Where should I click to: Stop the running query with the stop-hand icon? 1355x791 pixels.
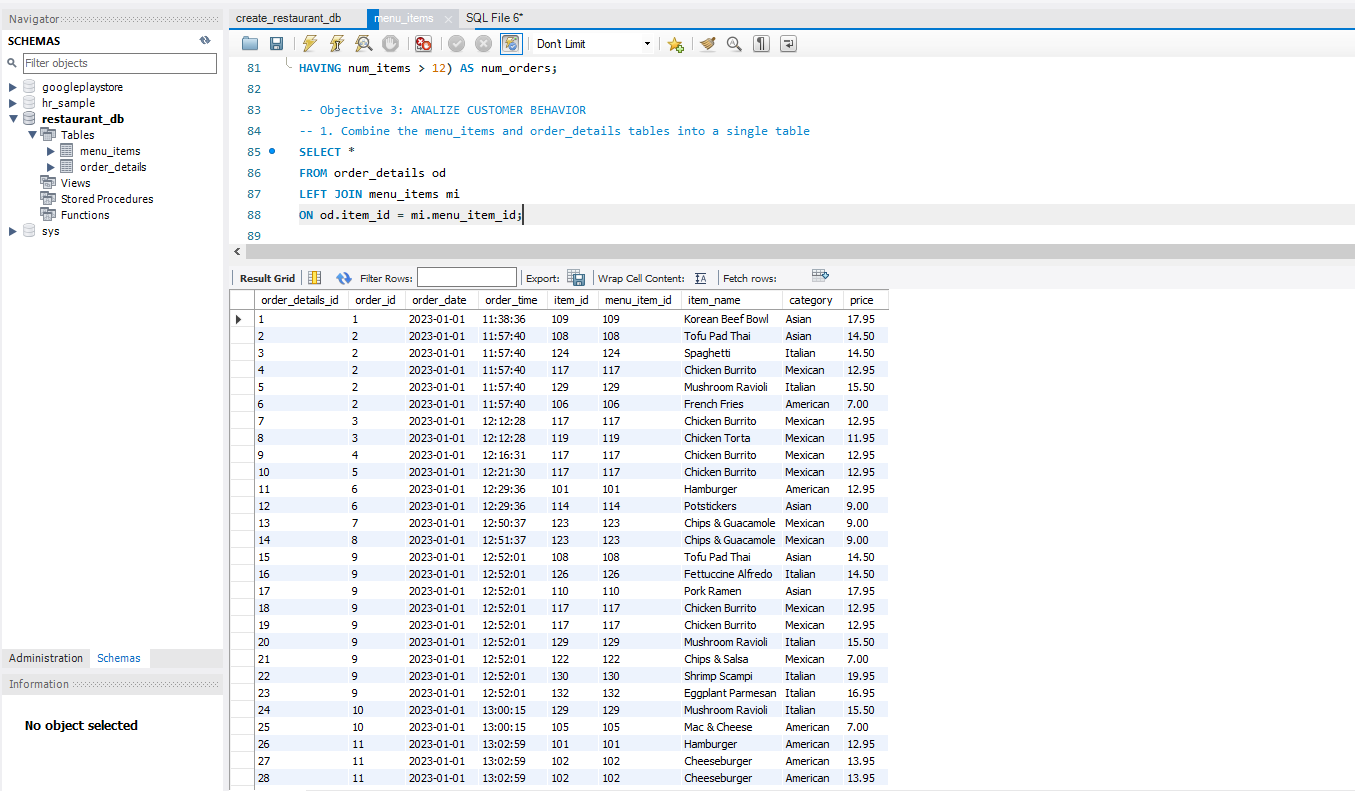(x=390, y=43)
